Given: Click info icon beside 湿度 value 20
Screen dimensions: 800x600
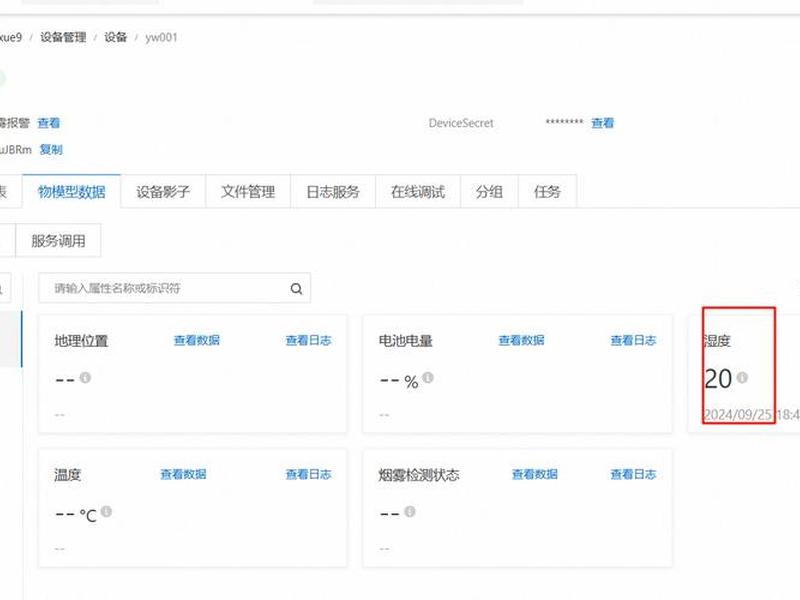Looking at the screenshot, I should pos(742,378).
